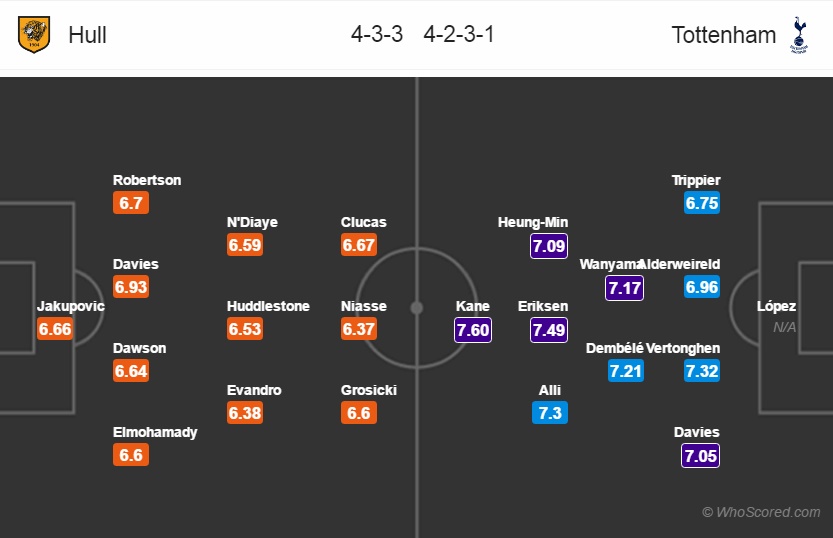Open the Robertson player name
This screenshot has width=833, height=538.
click(147, 180)
